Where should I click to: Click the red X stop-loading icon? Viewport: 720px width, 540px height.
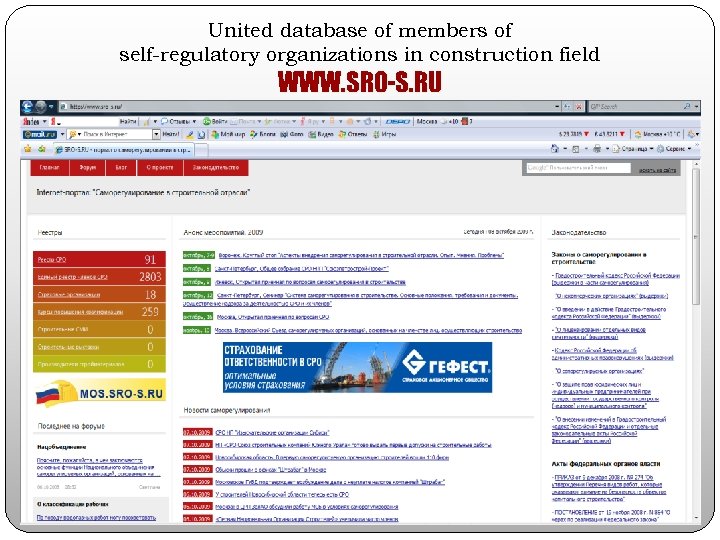[579, 107]
